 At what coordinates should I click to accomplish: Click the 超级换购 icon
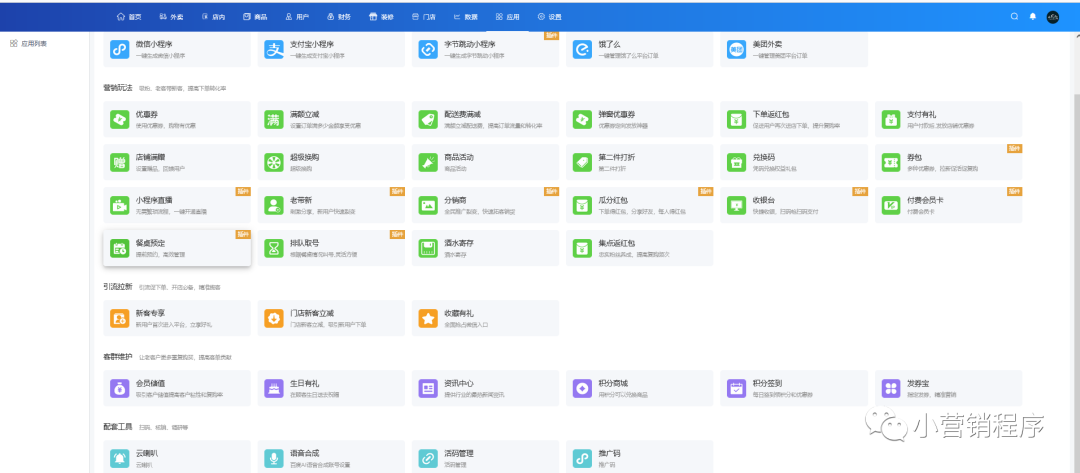pyautogui.click(x=274, y=162)
